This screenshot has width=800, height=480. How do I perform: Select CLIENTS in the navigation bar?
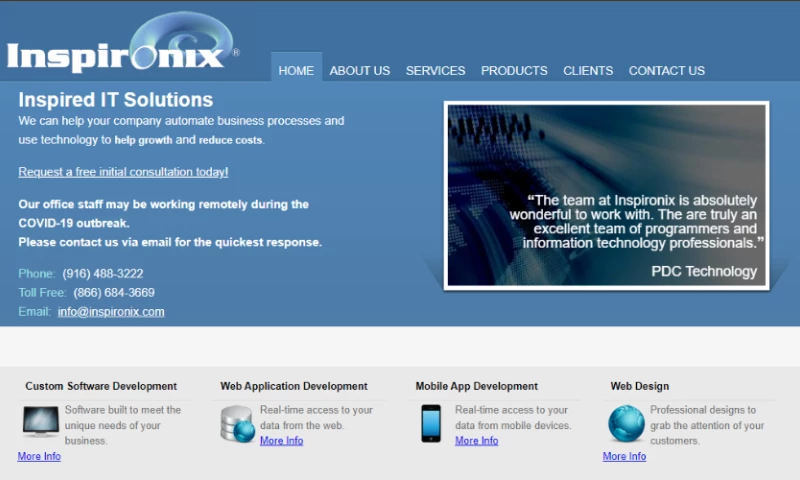point(588,70)
